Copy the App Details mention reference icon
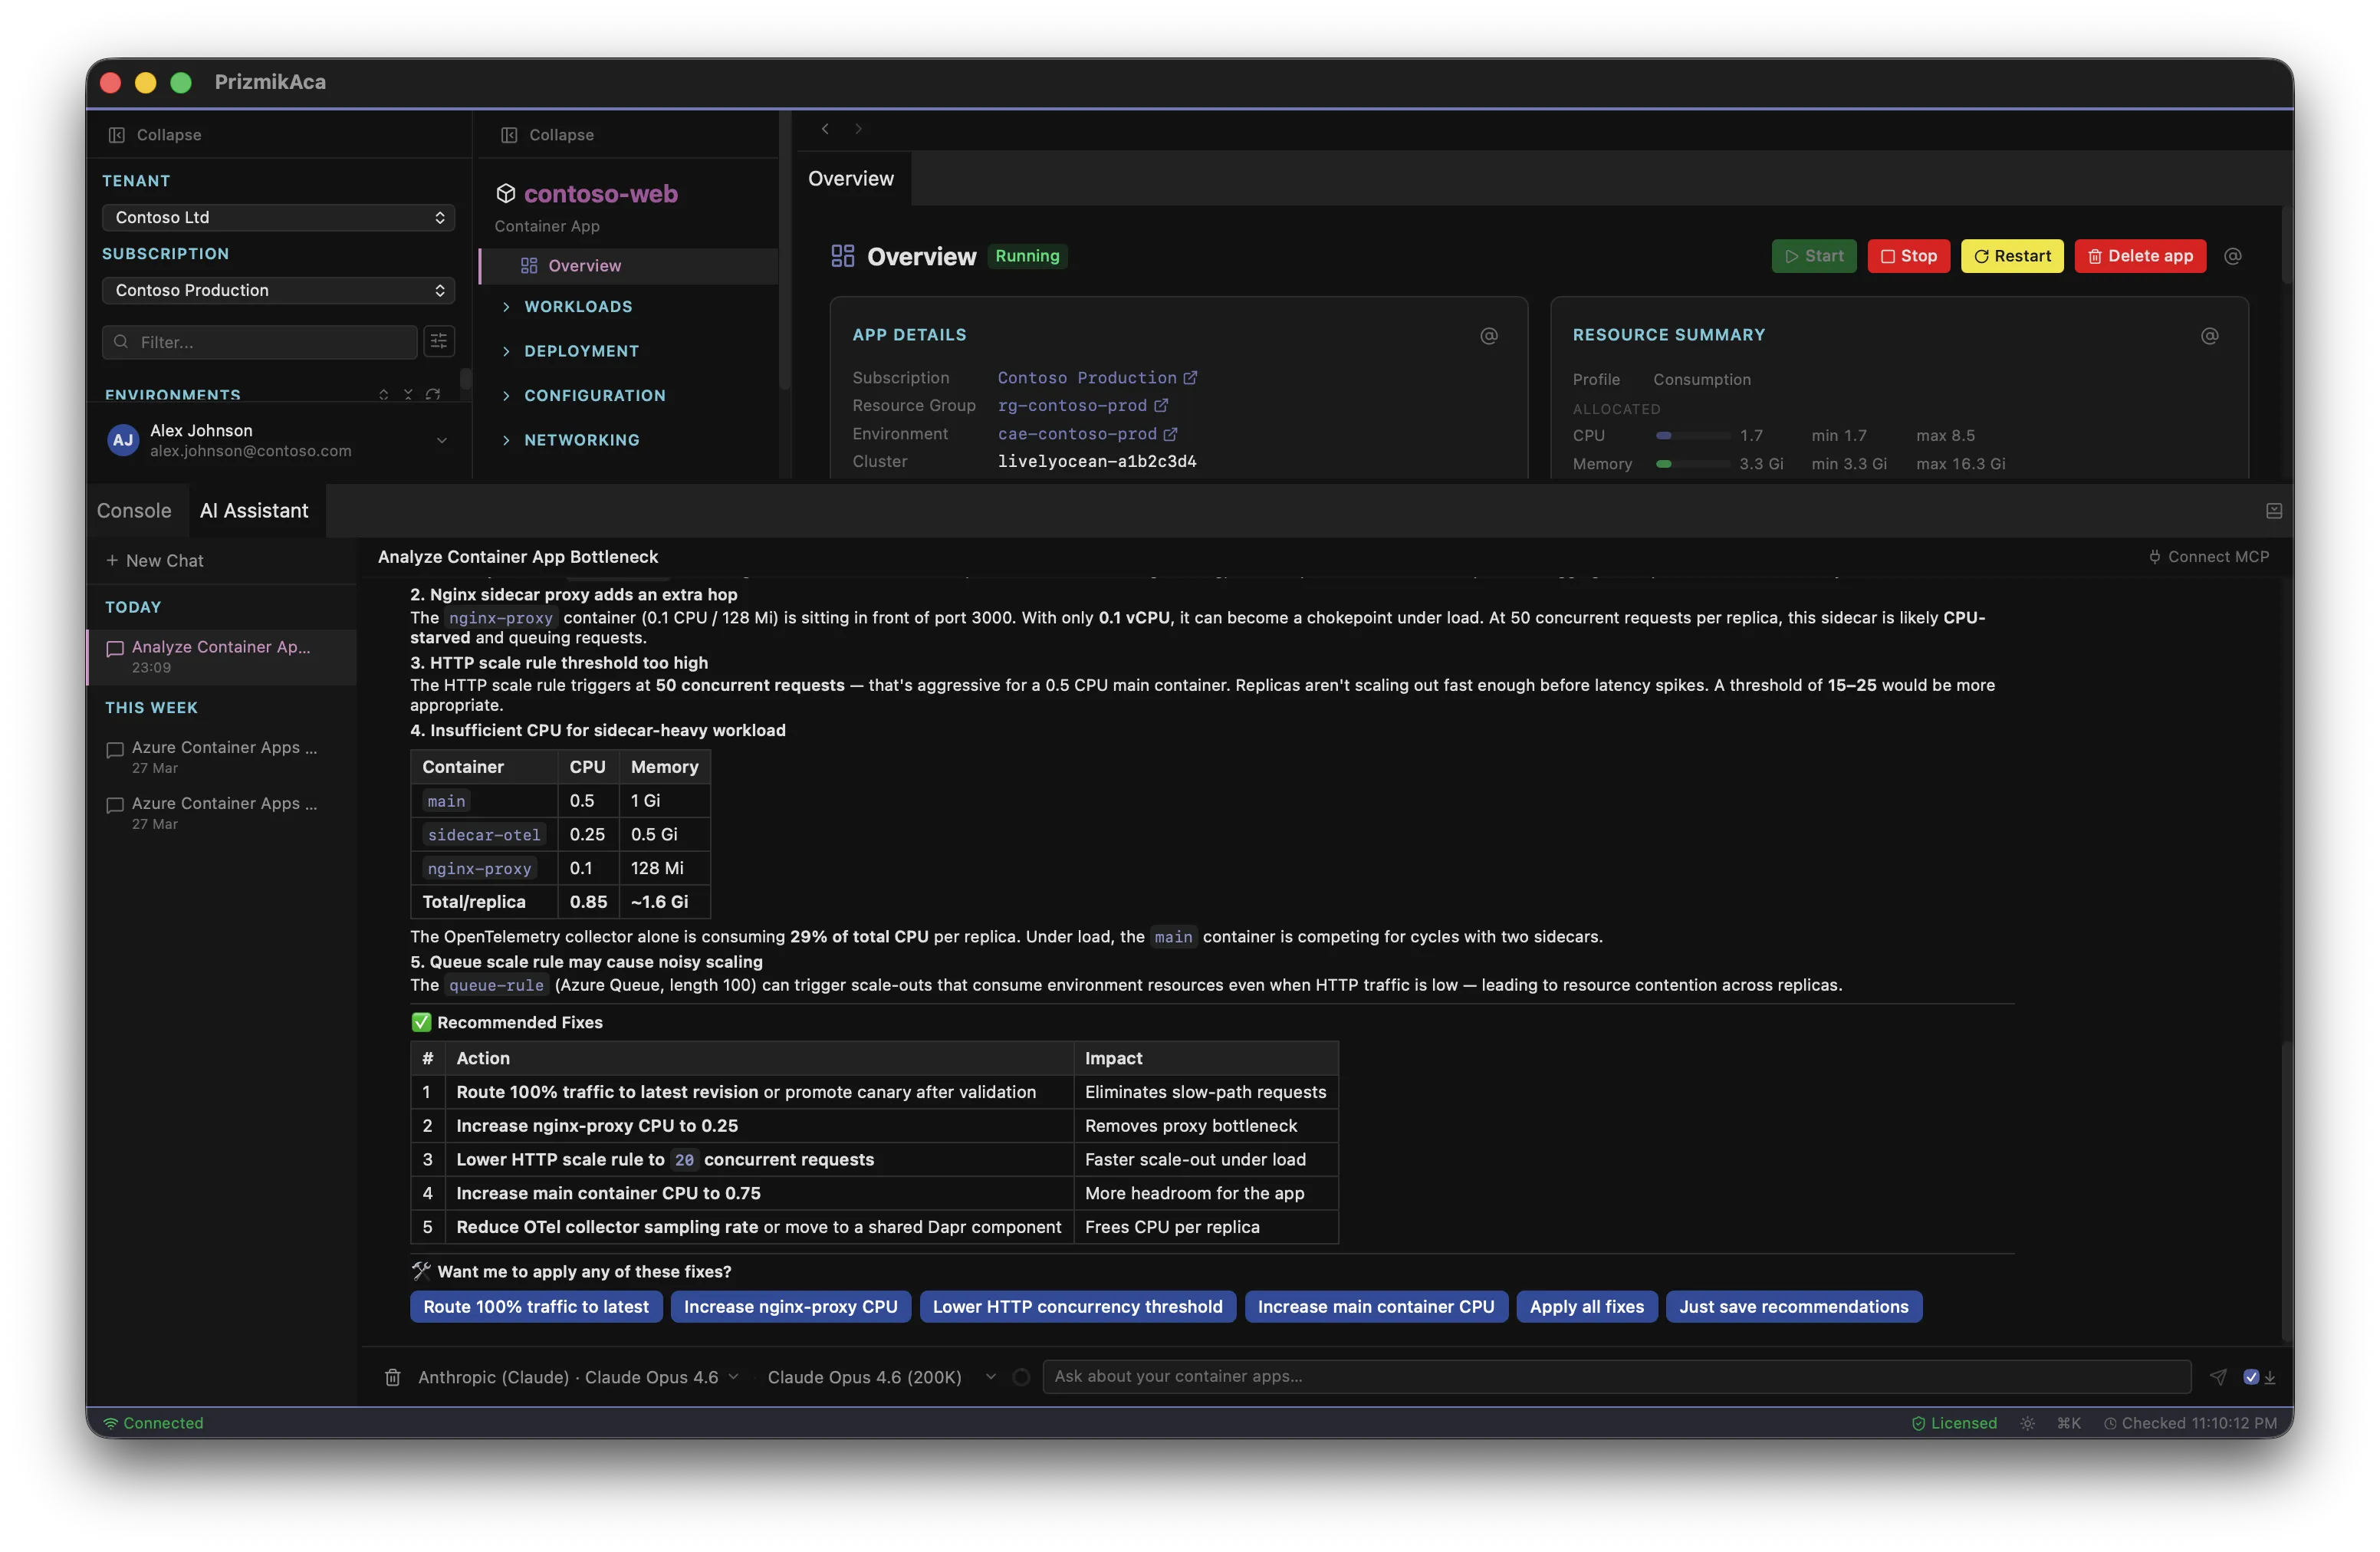Image resolution: width=2380 pixels, height=1552 pixels. click(x=1489, y=336)
